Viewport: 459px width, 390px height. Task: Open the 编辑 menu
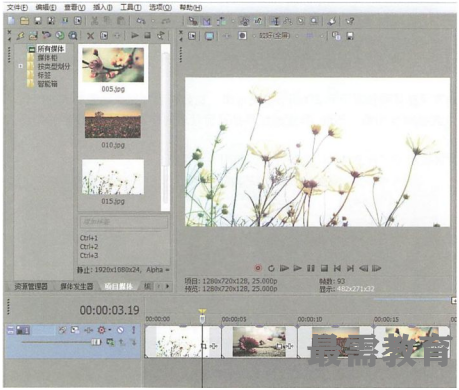click(x=46, y=7)
